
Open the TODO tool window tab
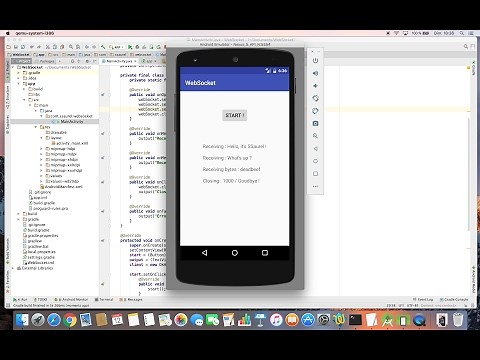click(40, 299)
